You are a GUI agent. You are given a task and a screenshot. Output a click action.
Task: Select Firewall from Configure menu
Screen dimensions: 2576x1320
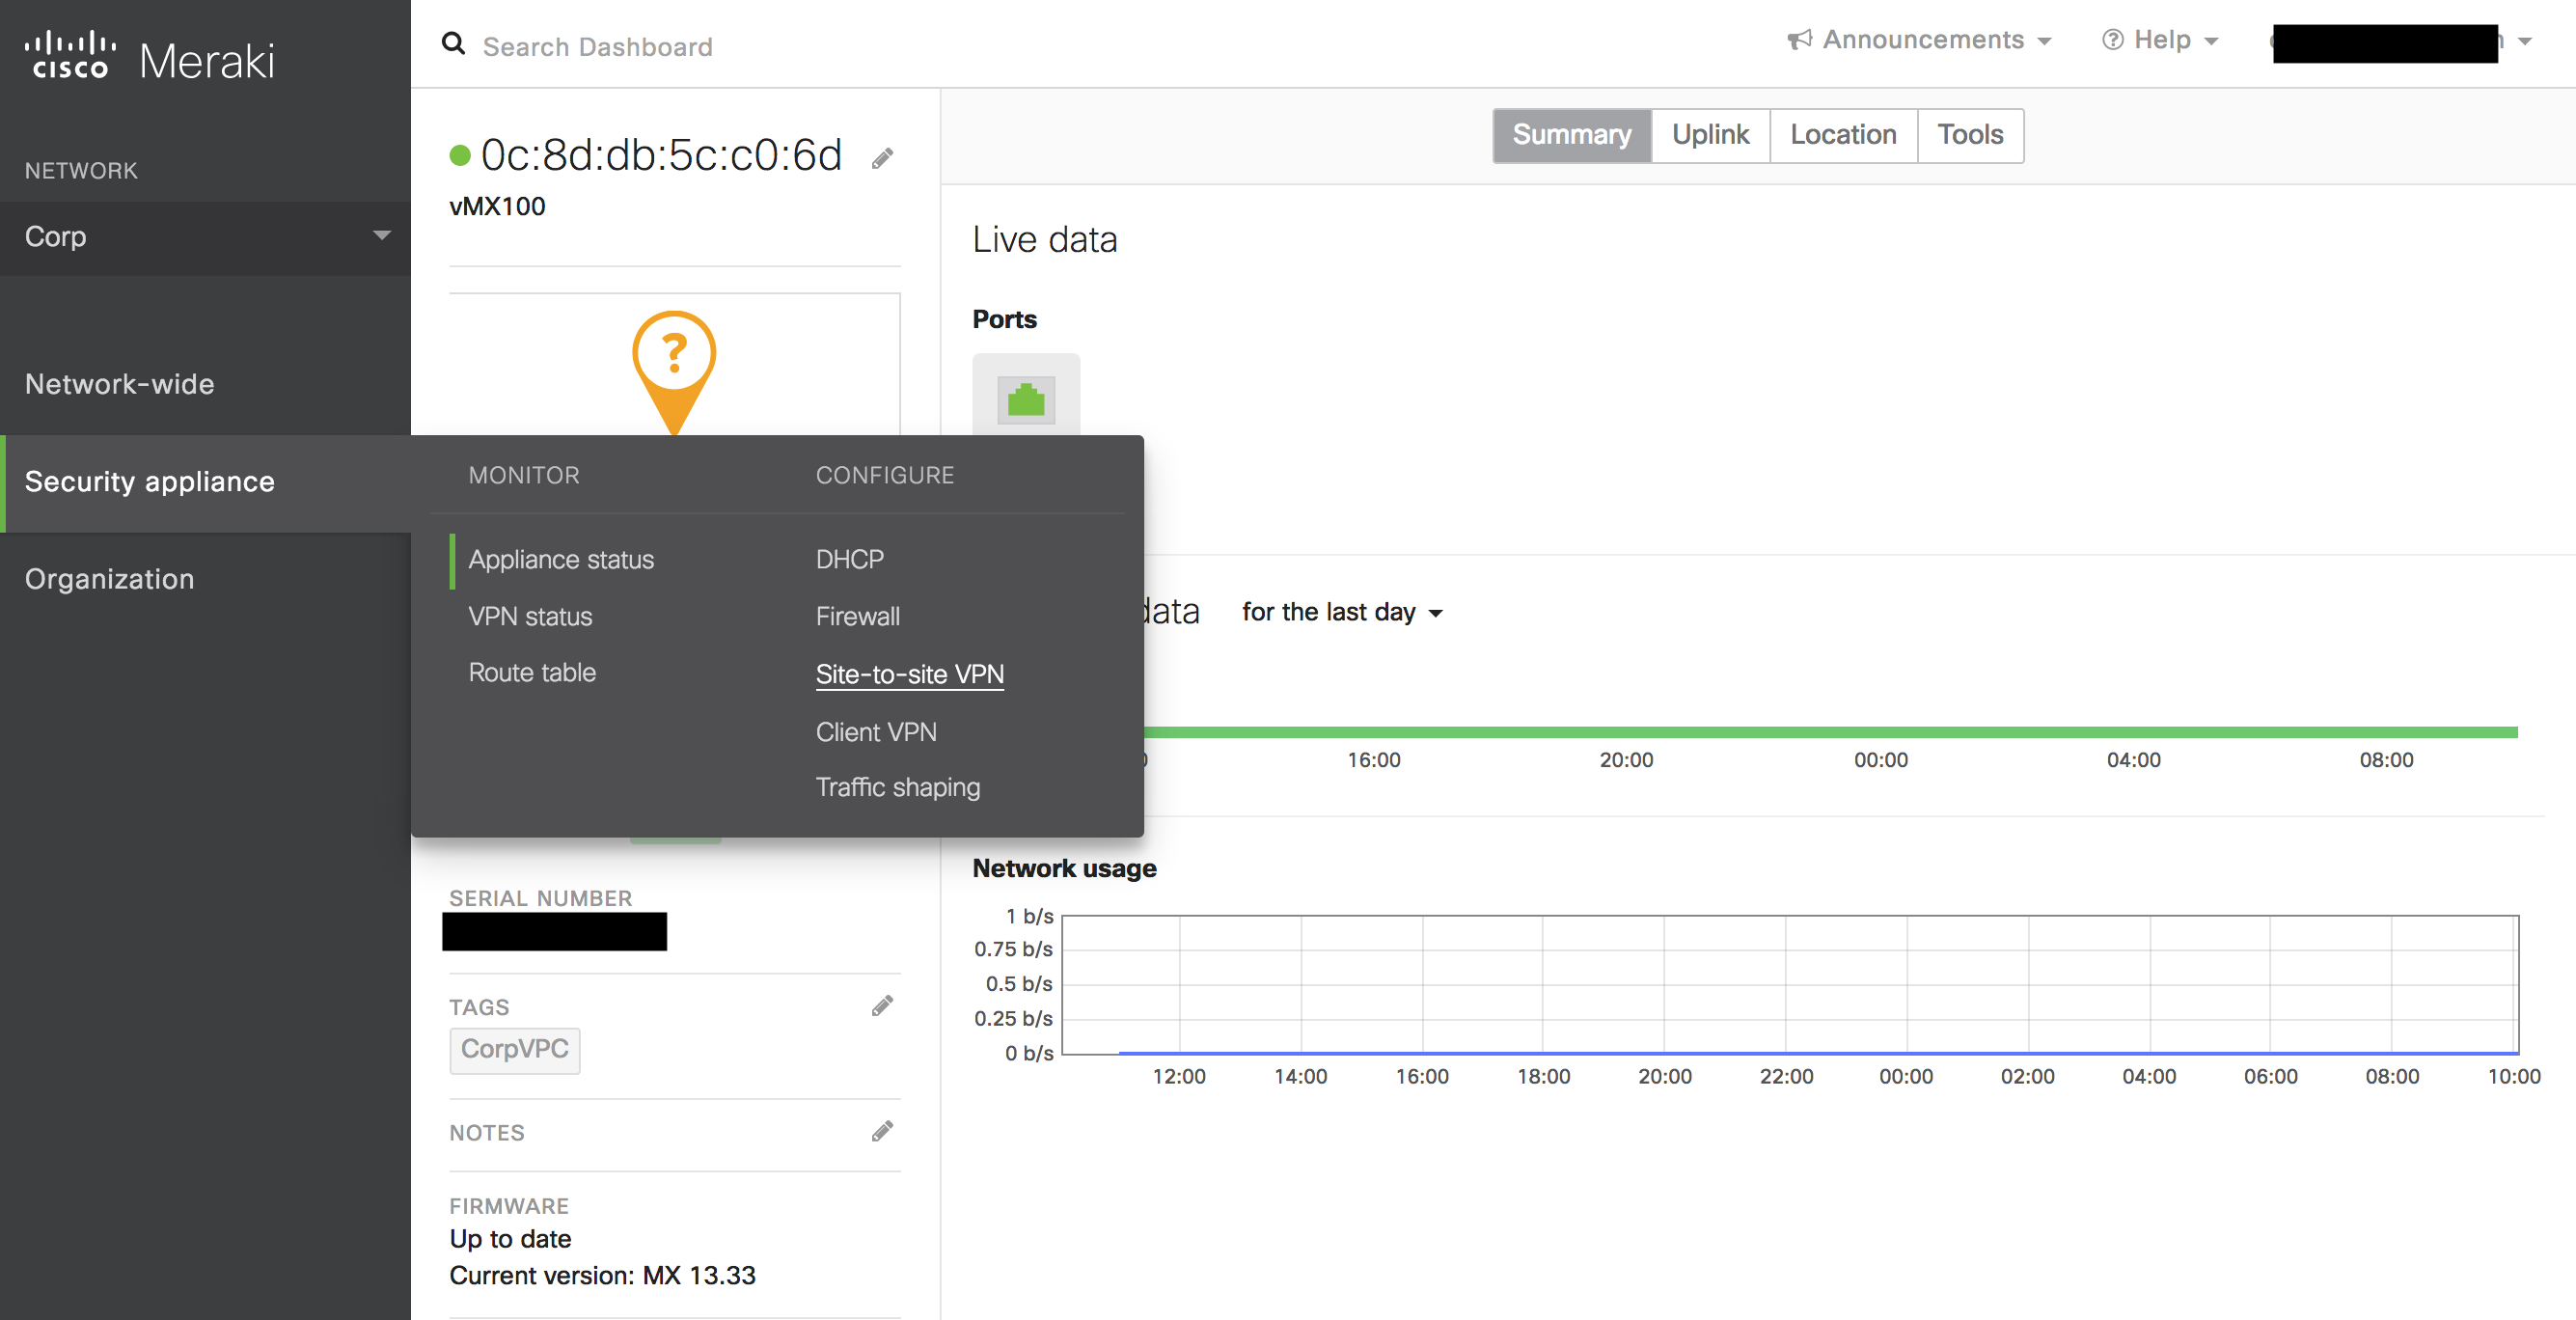coord(857,616)
